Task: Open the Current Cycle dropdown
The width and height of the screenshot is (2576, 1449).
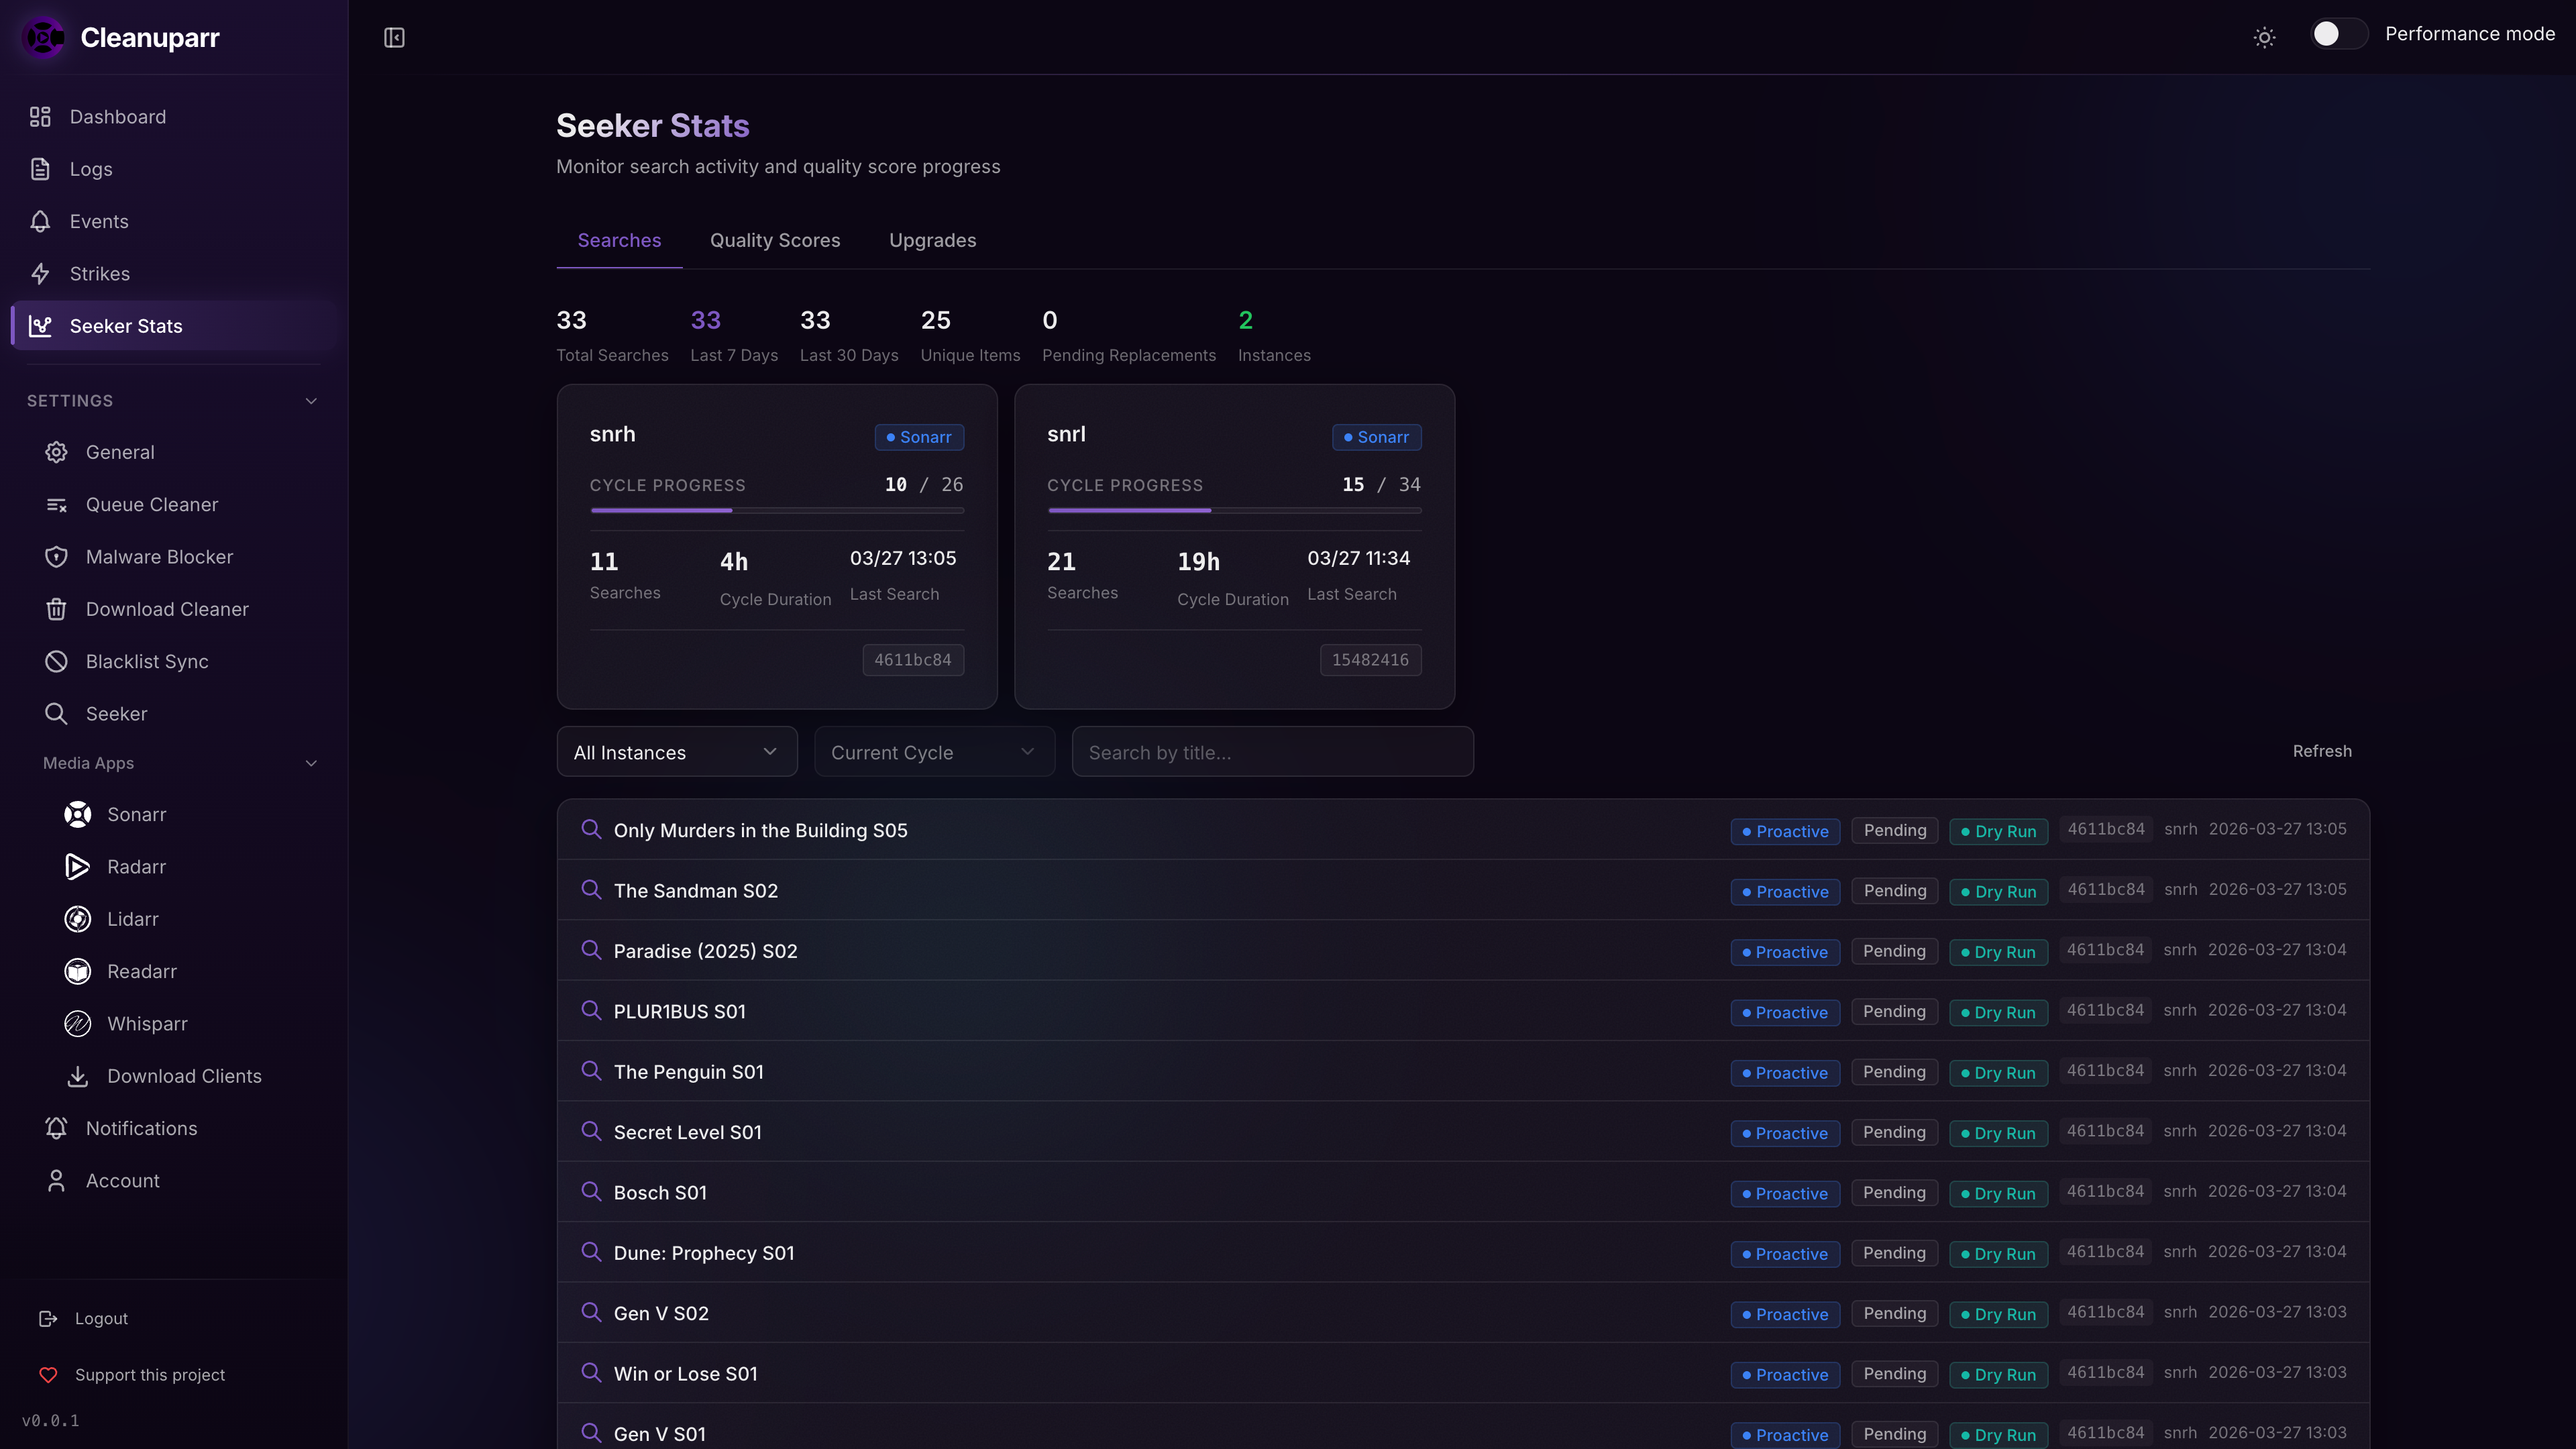Action: pyautogui.click(x=934, y=752)
